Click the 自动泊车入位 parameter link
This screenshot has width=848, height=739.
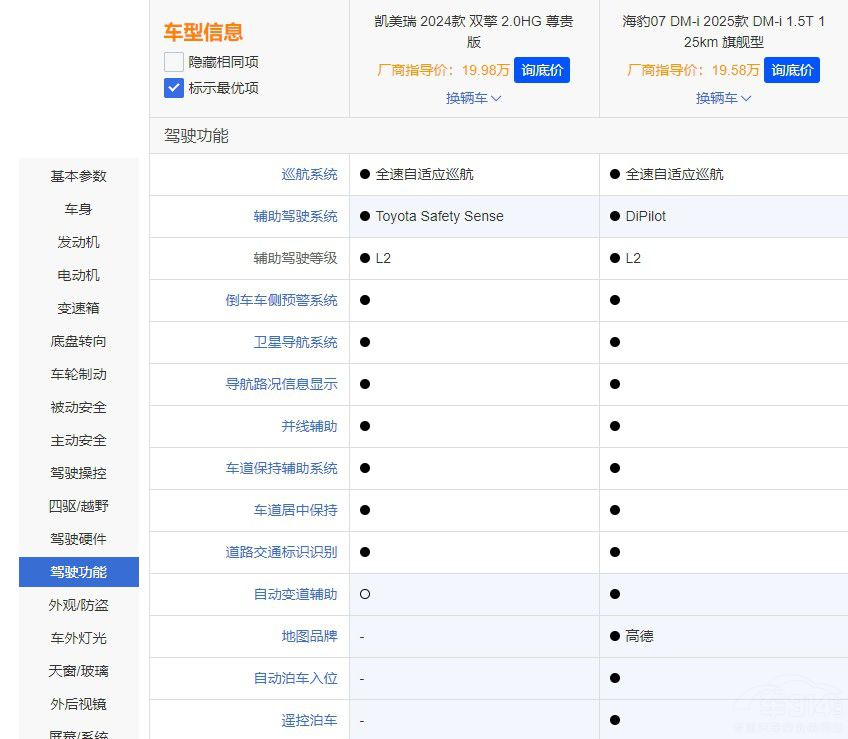[x=295, y=678]
